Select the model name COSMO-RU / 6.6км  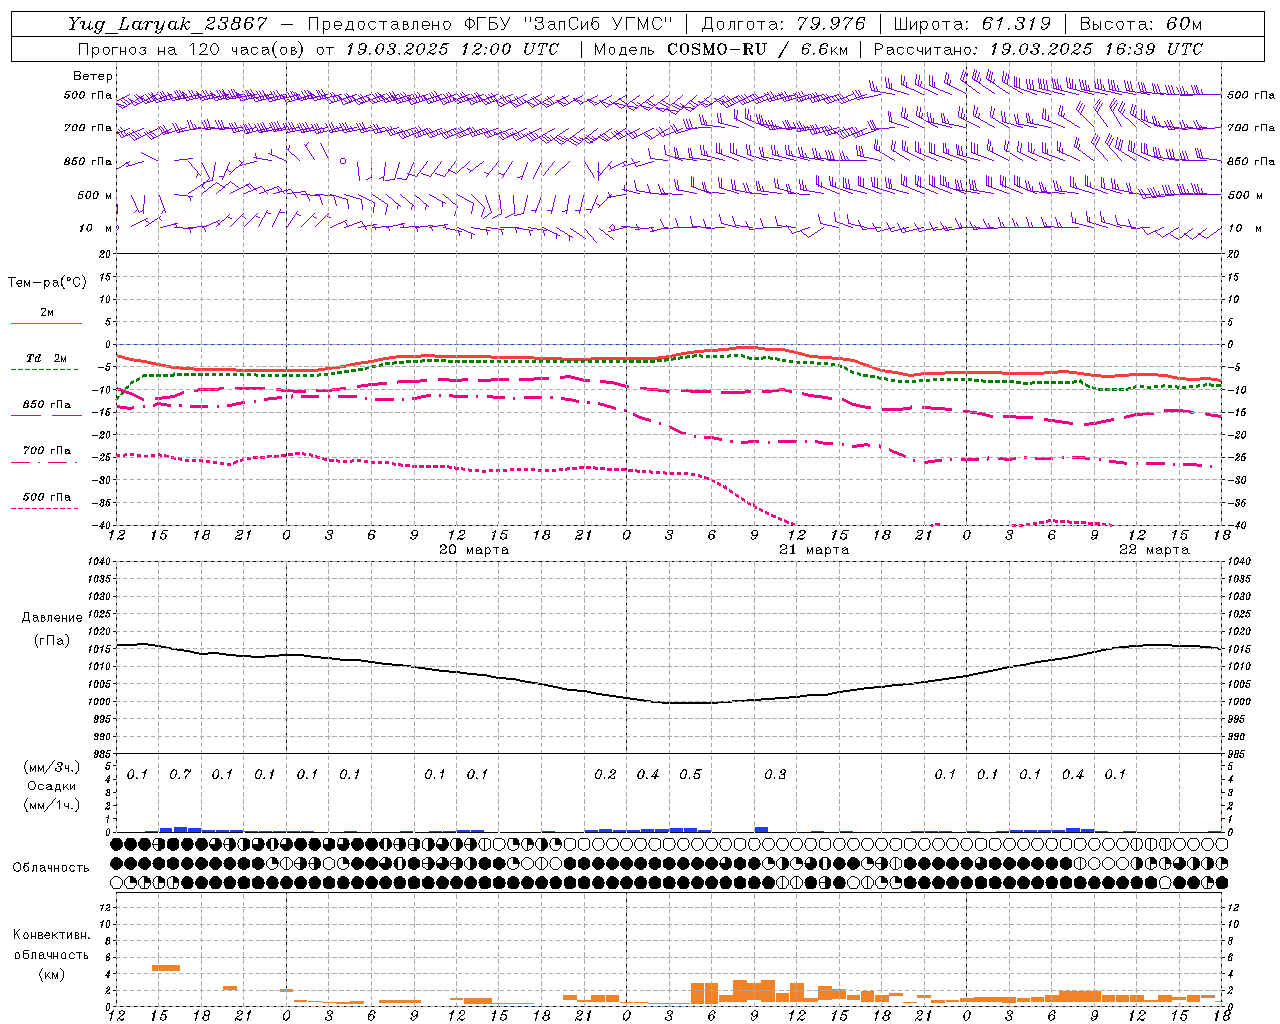tap(758, 49)
